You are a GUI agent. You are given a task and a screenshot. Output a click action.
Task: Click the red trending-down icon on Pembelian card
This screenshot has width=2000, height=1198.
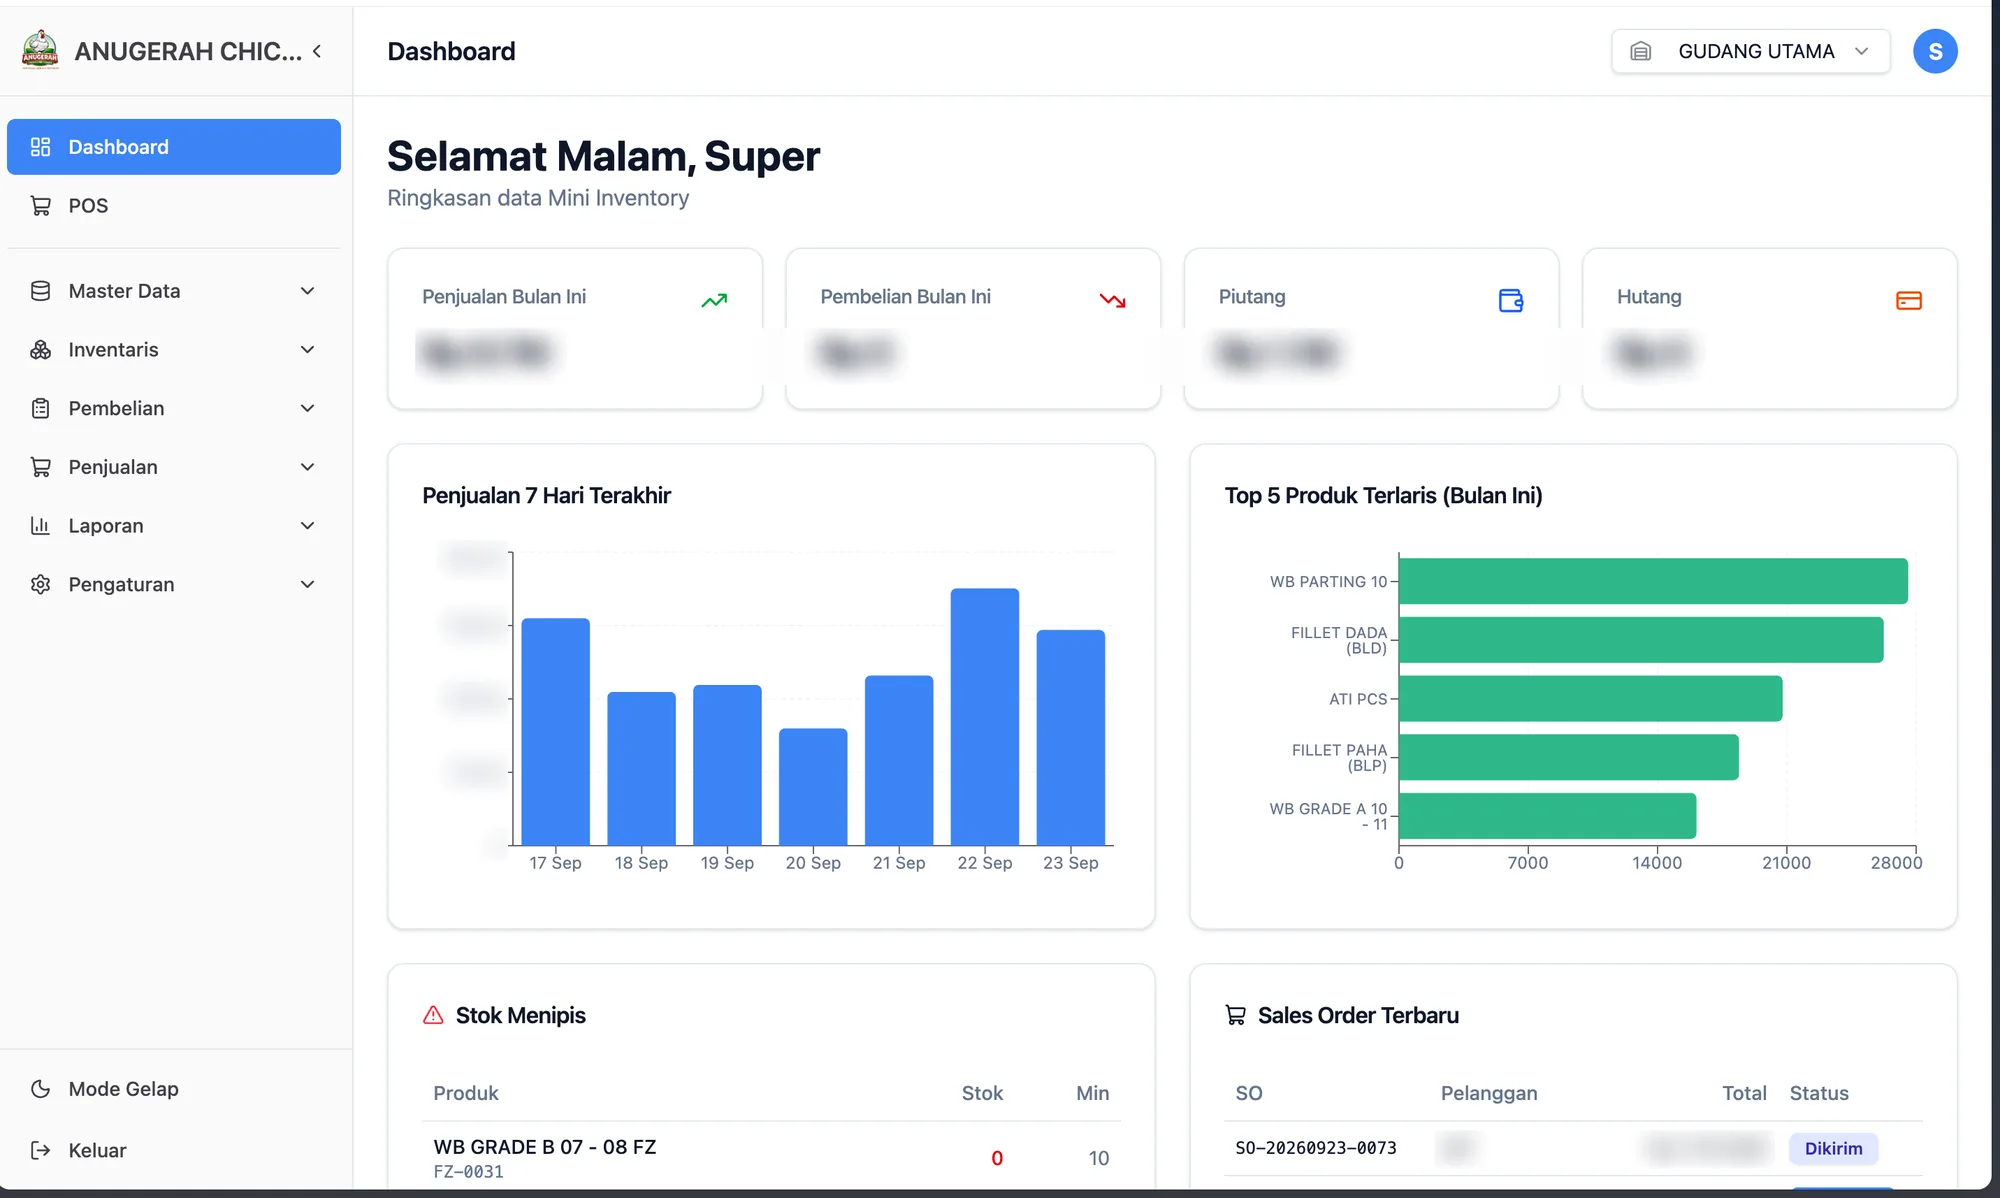tap(1112, 300)
